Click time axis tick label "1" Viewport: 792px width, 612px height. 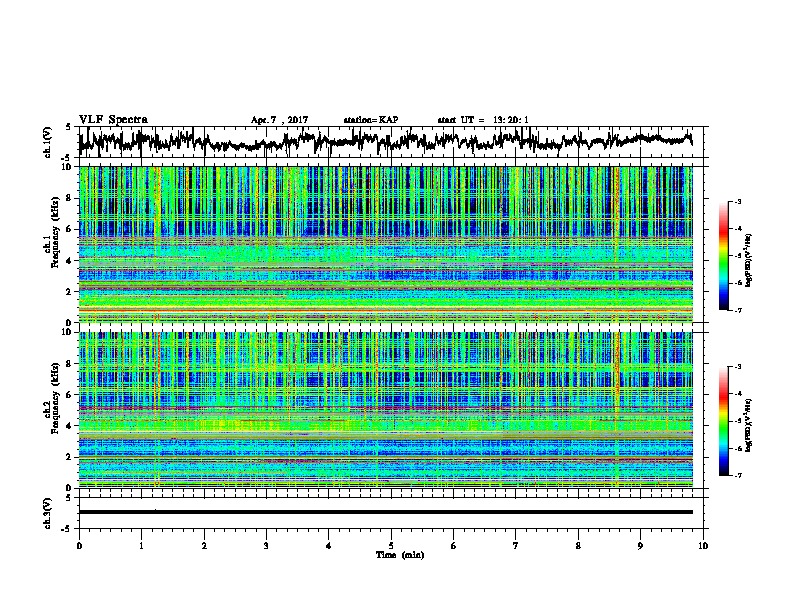click(x=141, y=546)
